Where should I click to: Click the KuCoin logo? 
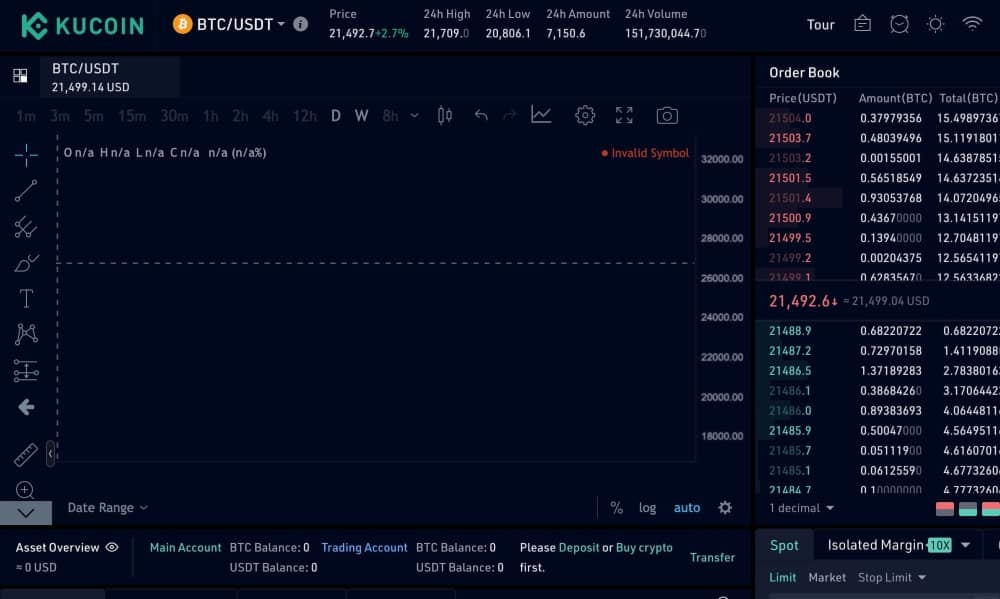(x=82, y=26)
